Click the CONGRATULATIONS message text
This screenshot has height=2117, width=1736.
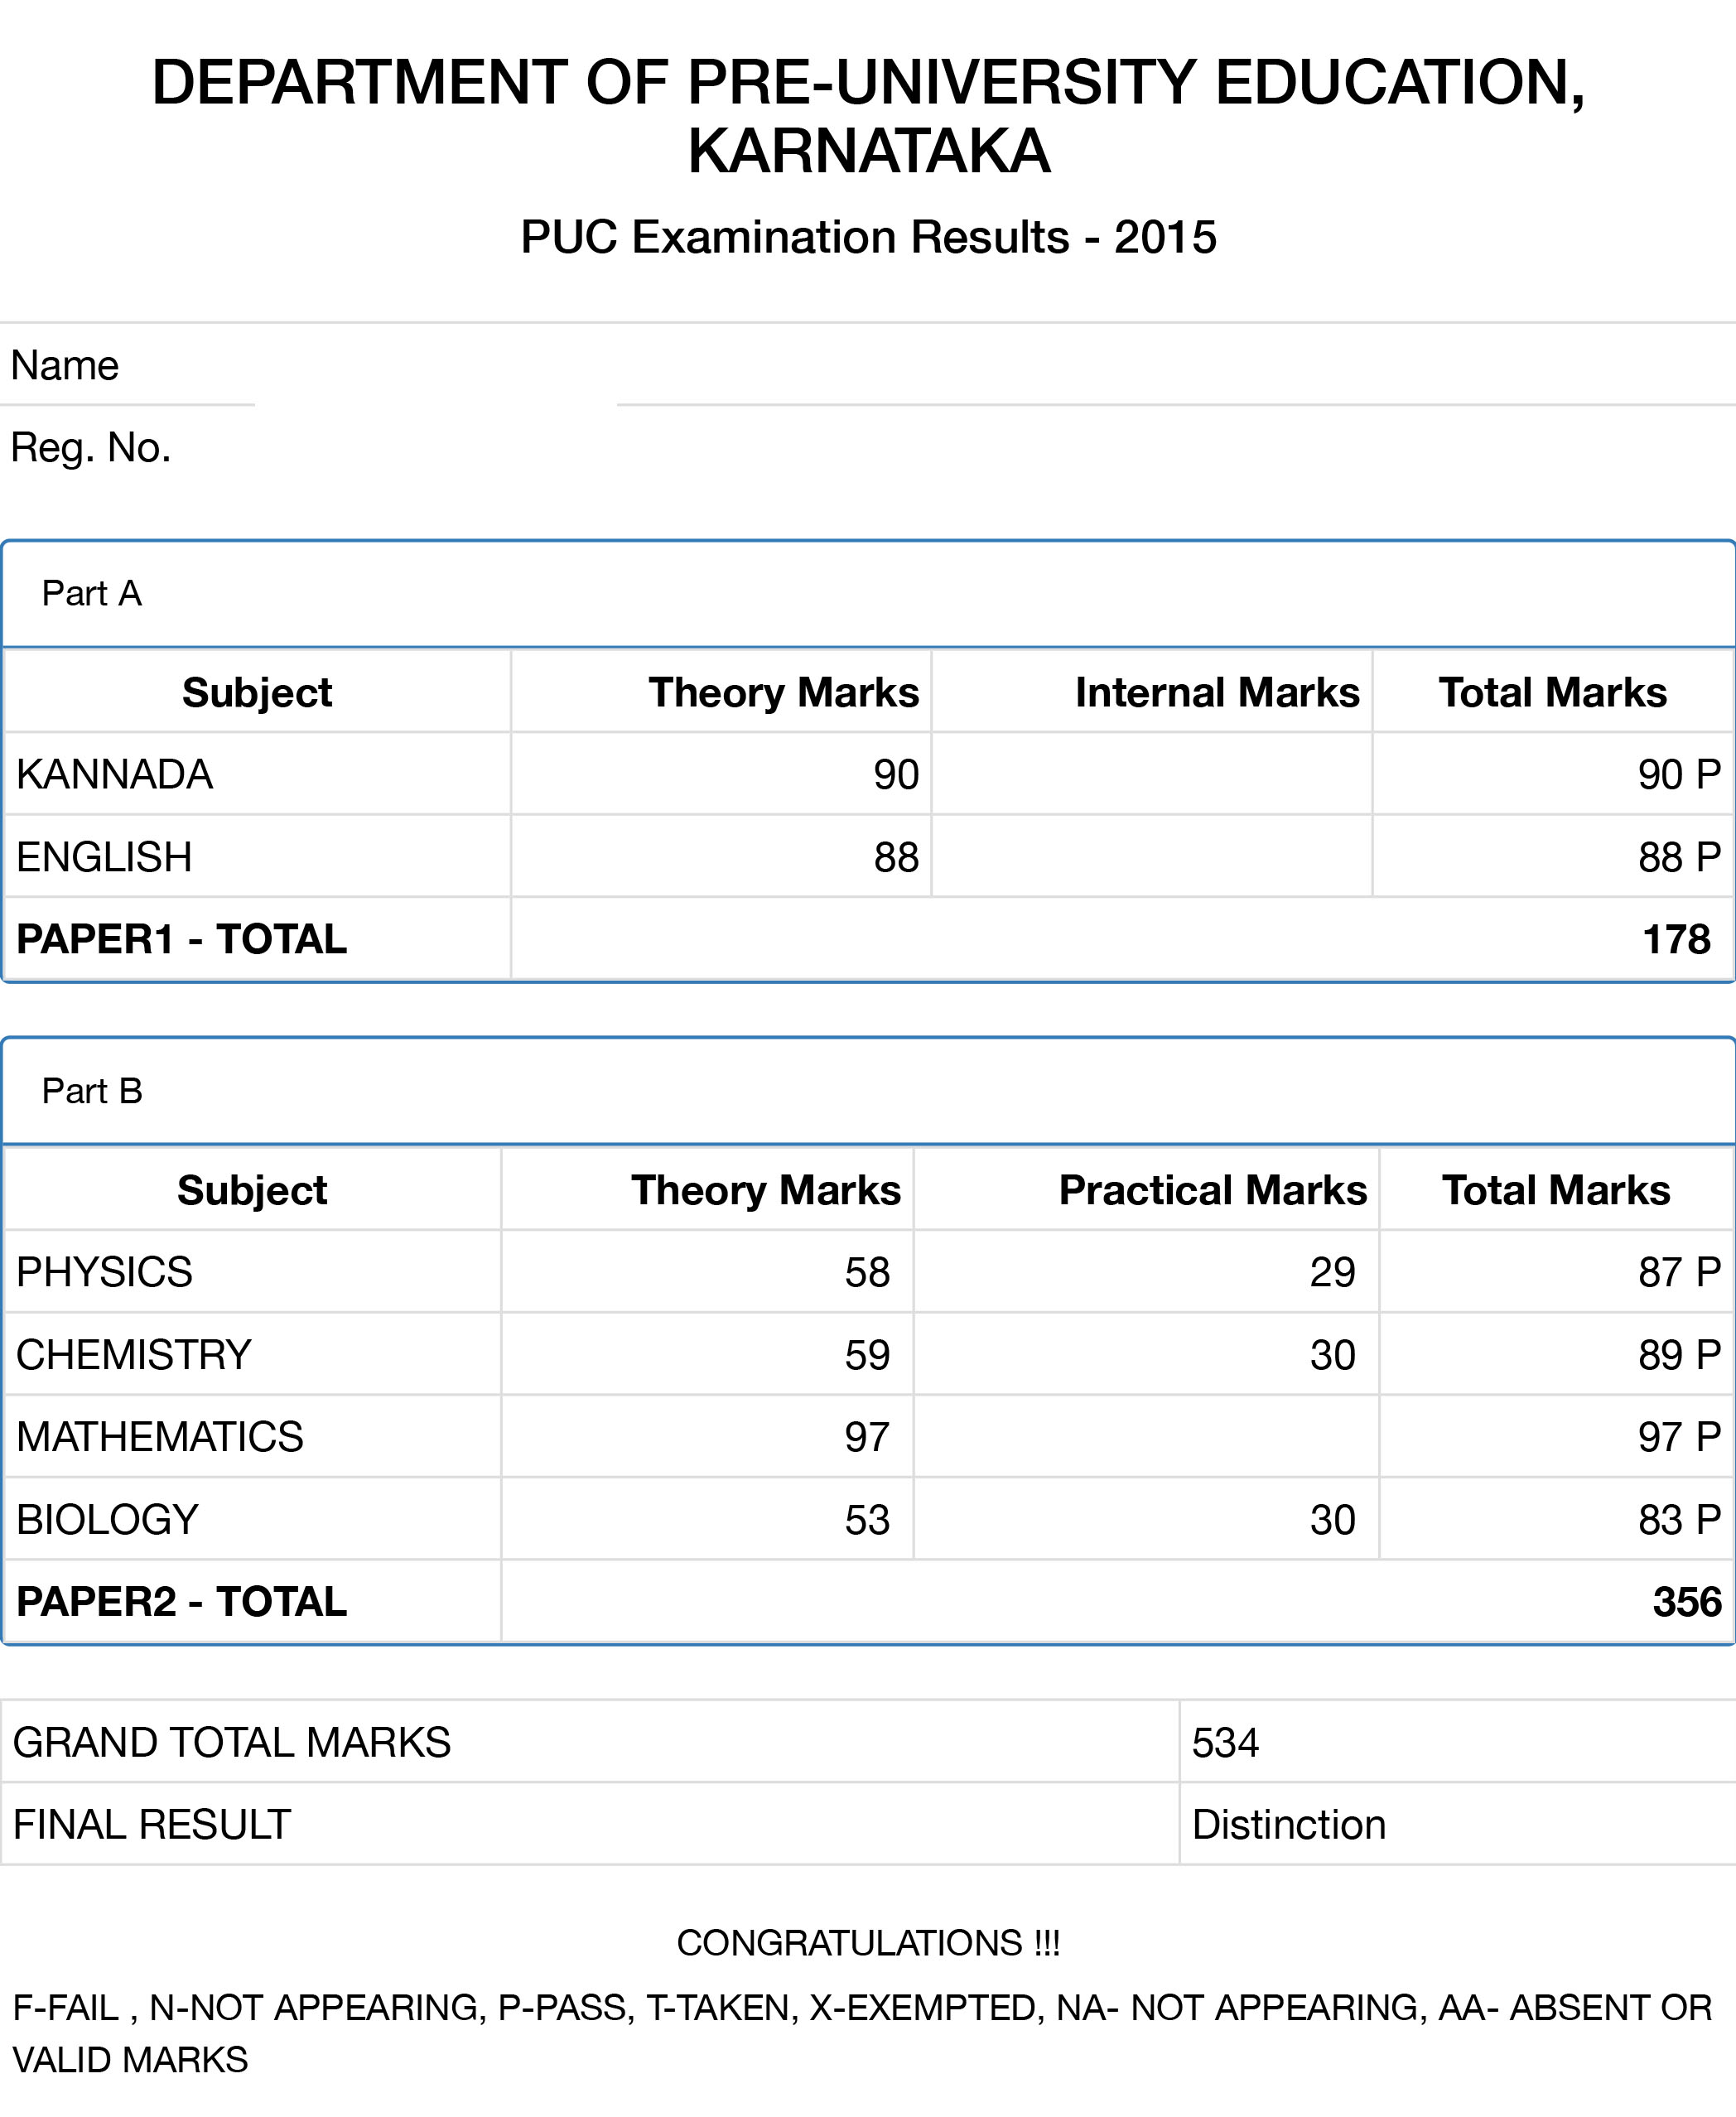click(x=867, y=1943)
